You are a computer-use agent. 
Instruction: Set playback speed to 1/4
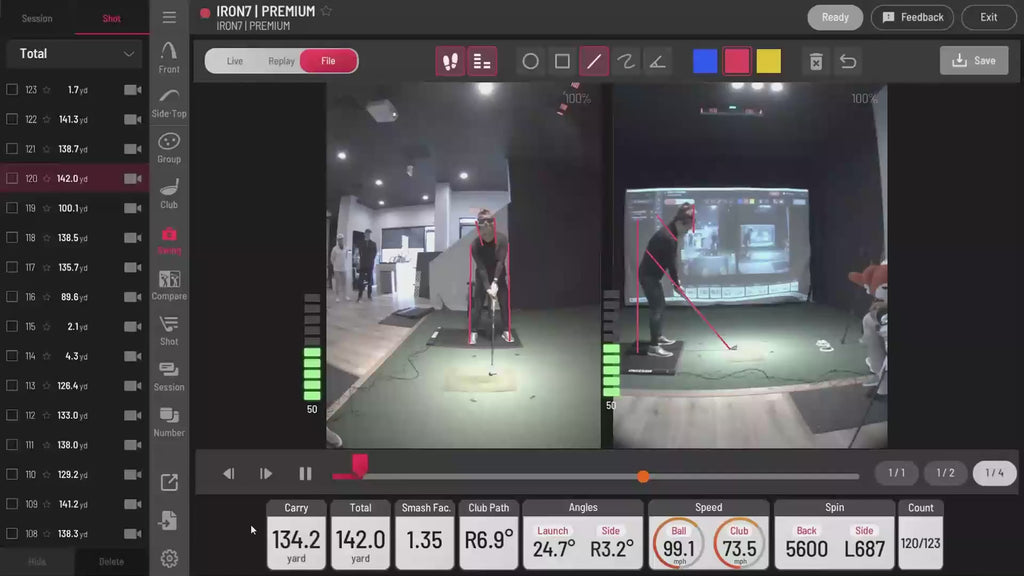(995, 473)
